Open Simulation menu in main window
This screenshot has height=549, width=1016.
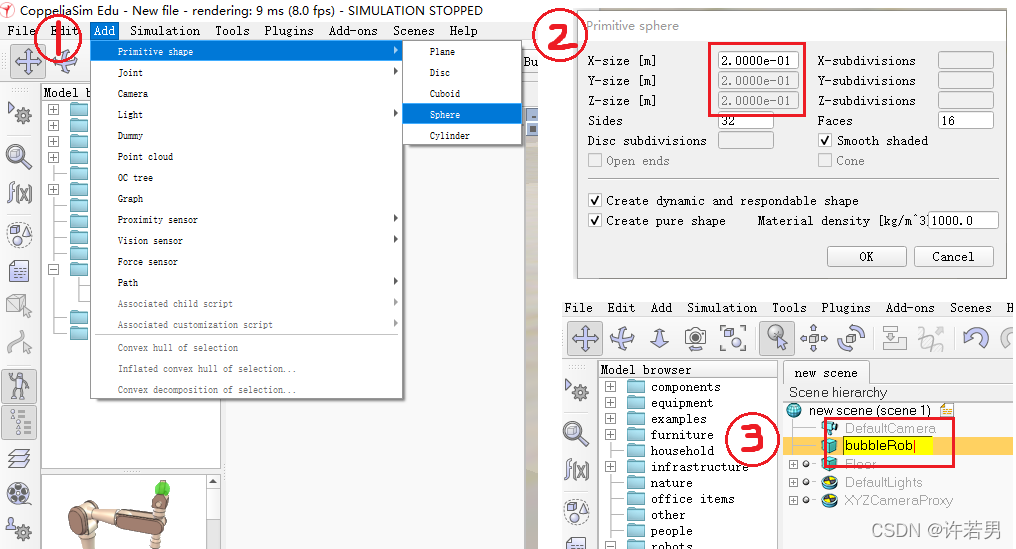165,30
